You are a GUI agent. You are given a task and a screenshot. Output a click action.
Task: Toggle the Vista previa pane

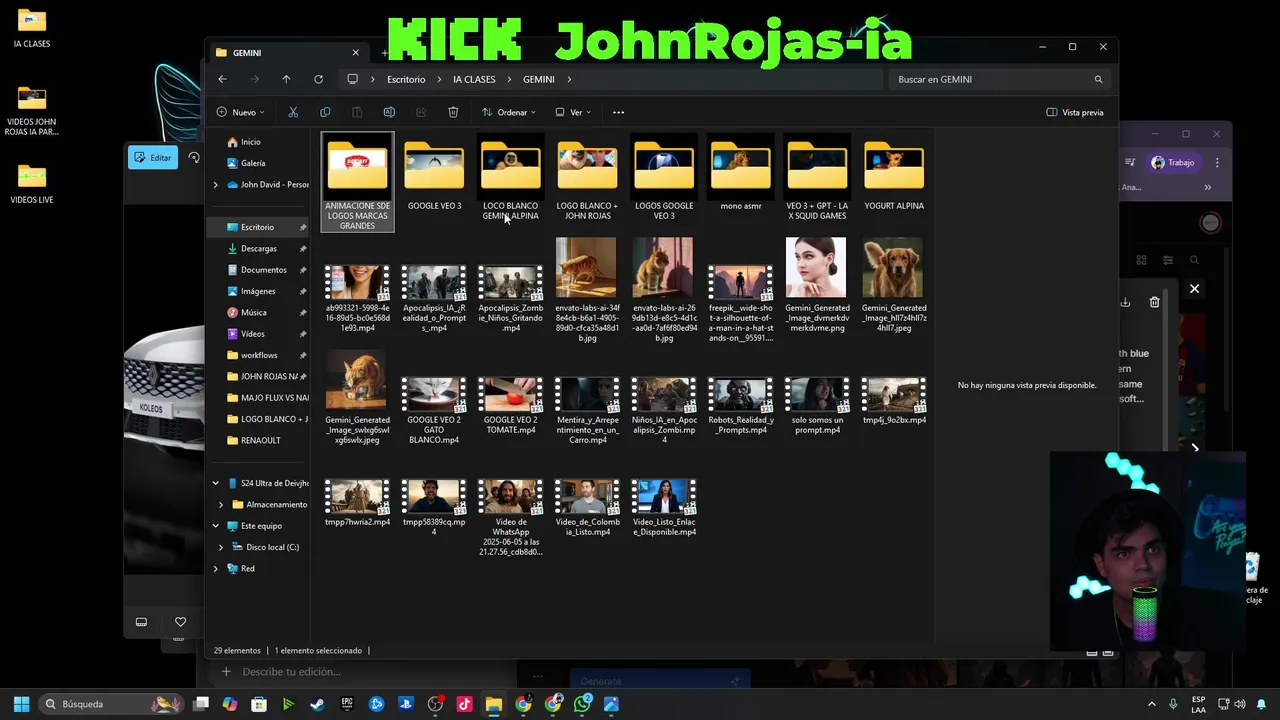click(x=1075, y=112)
